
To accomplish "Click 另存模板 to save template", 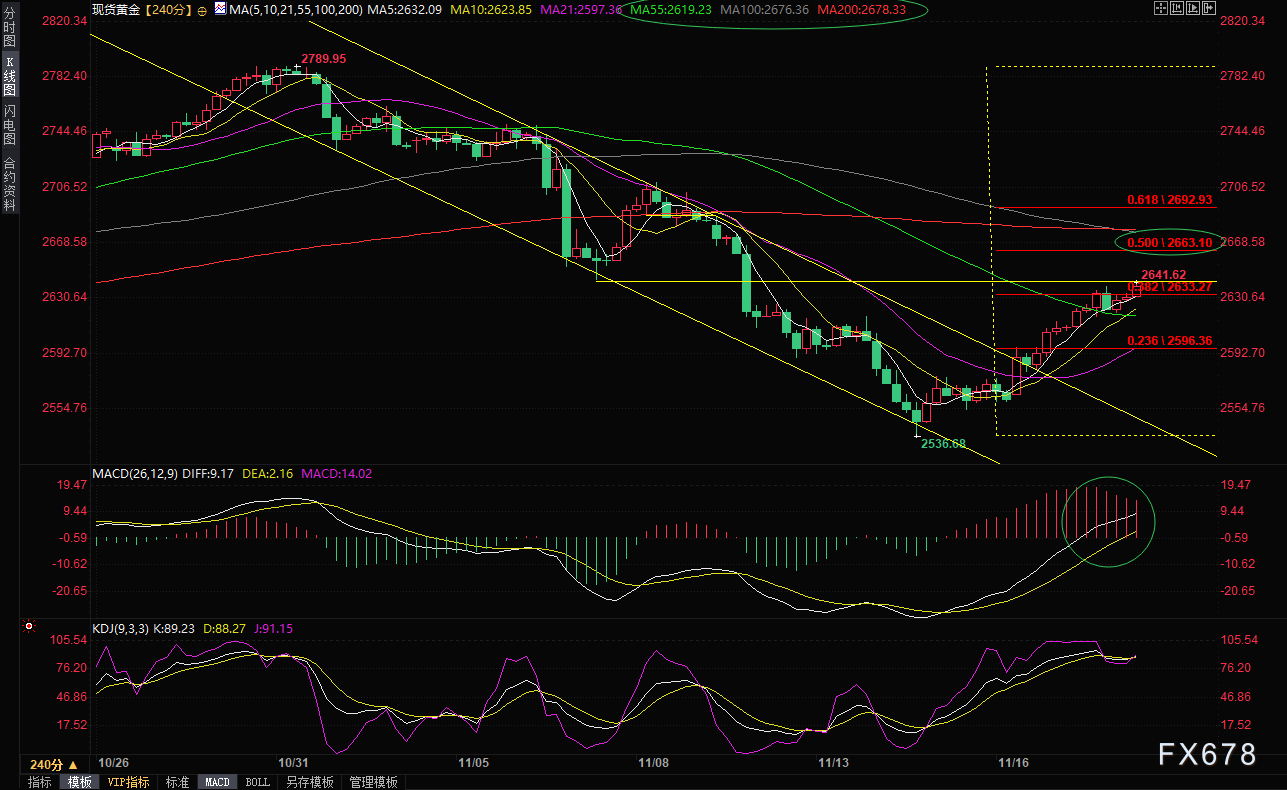I will click(x=309, y=782).
